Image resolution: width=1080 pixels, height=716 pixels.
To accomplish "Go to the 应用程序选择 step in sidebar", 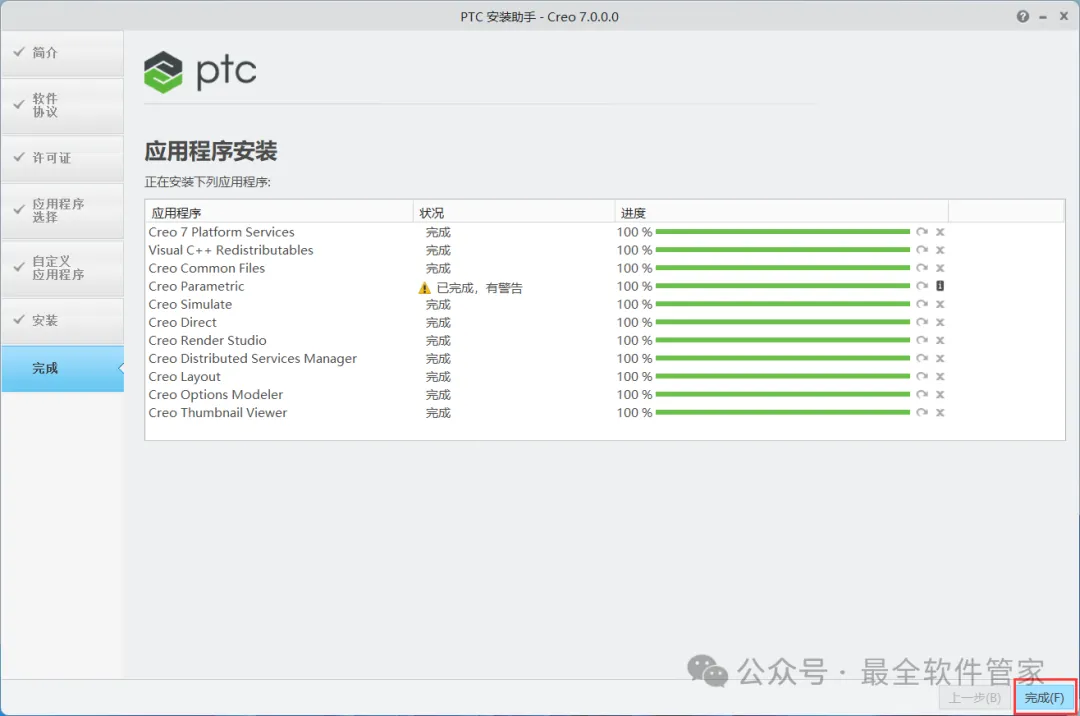I will 63,211.
